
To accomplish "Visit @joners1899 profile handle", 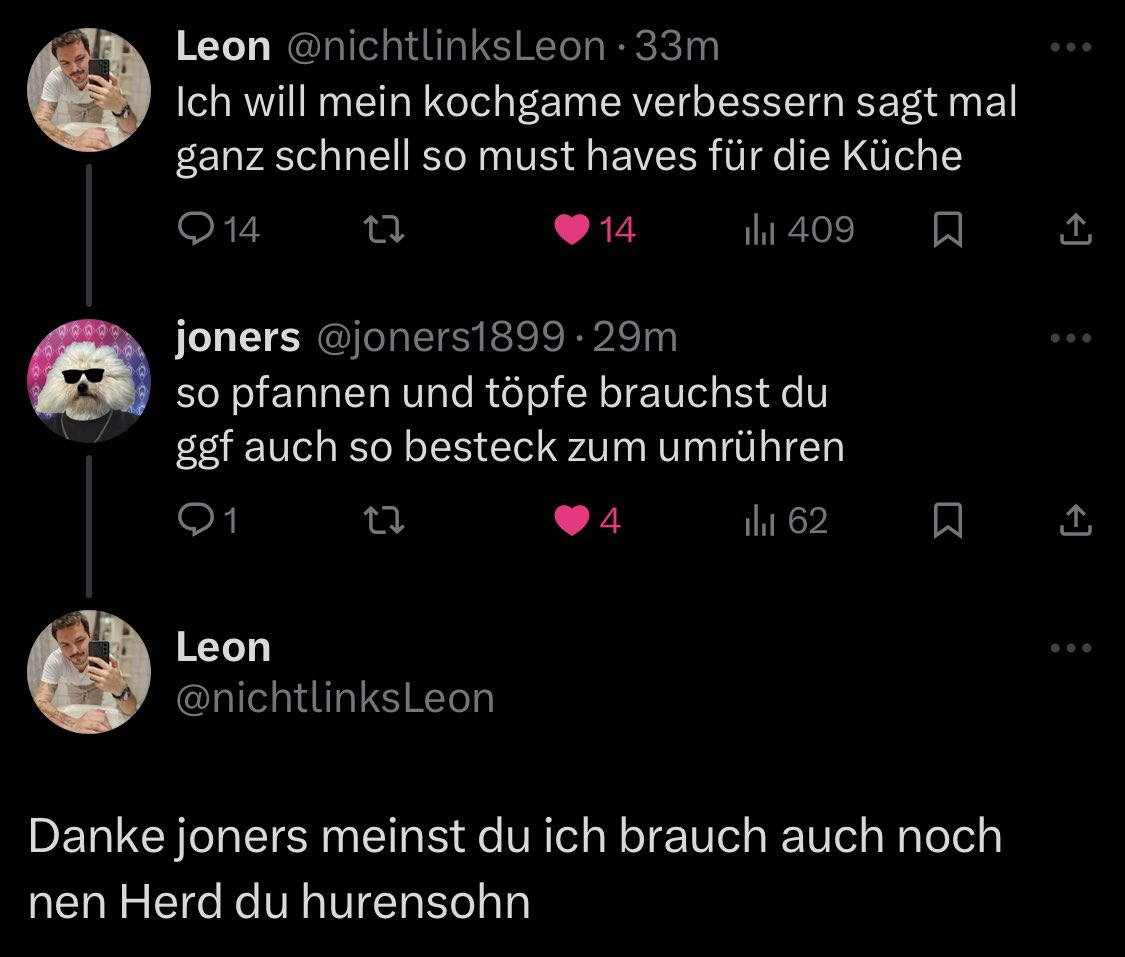I will pos(440,338).
